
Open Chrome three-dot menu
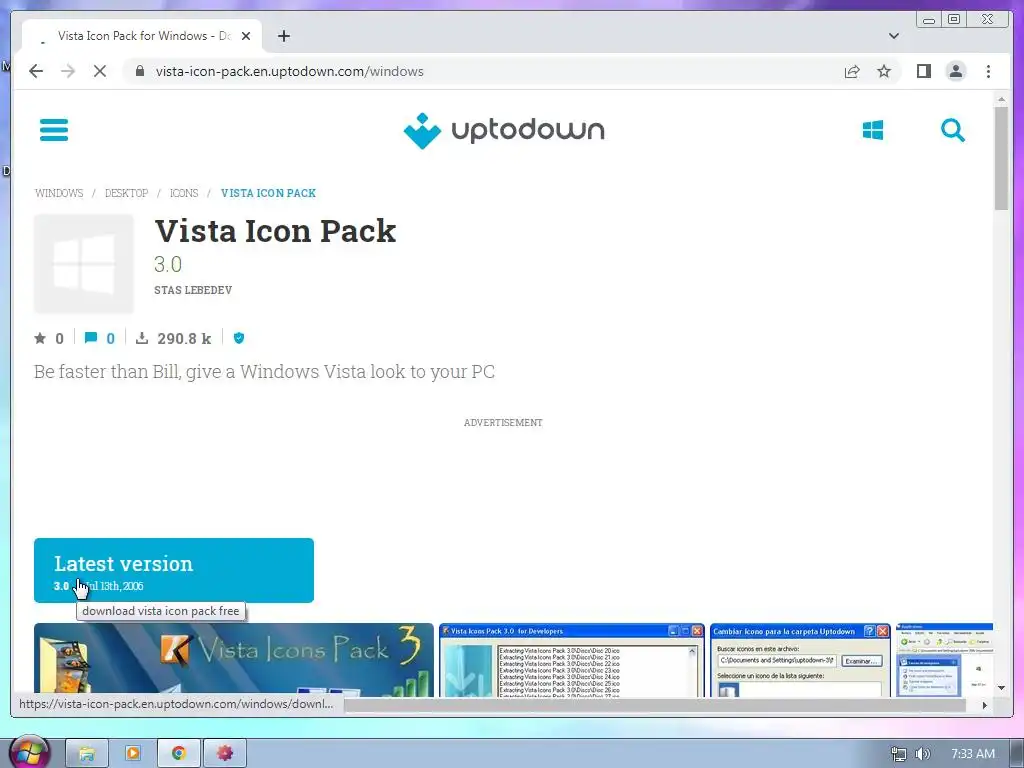pos(988,71)
